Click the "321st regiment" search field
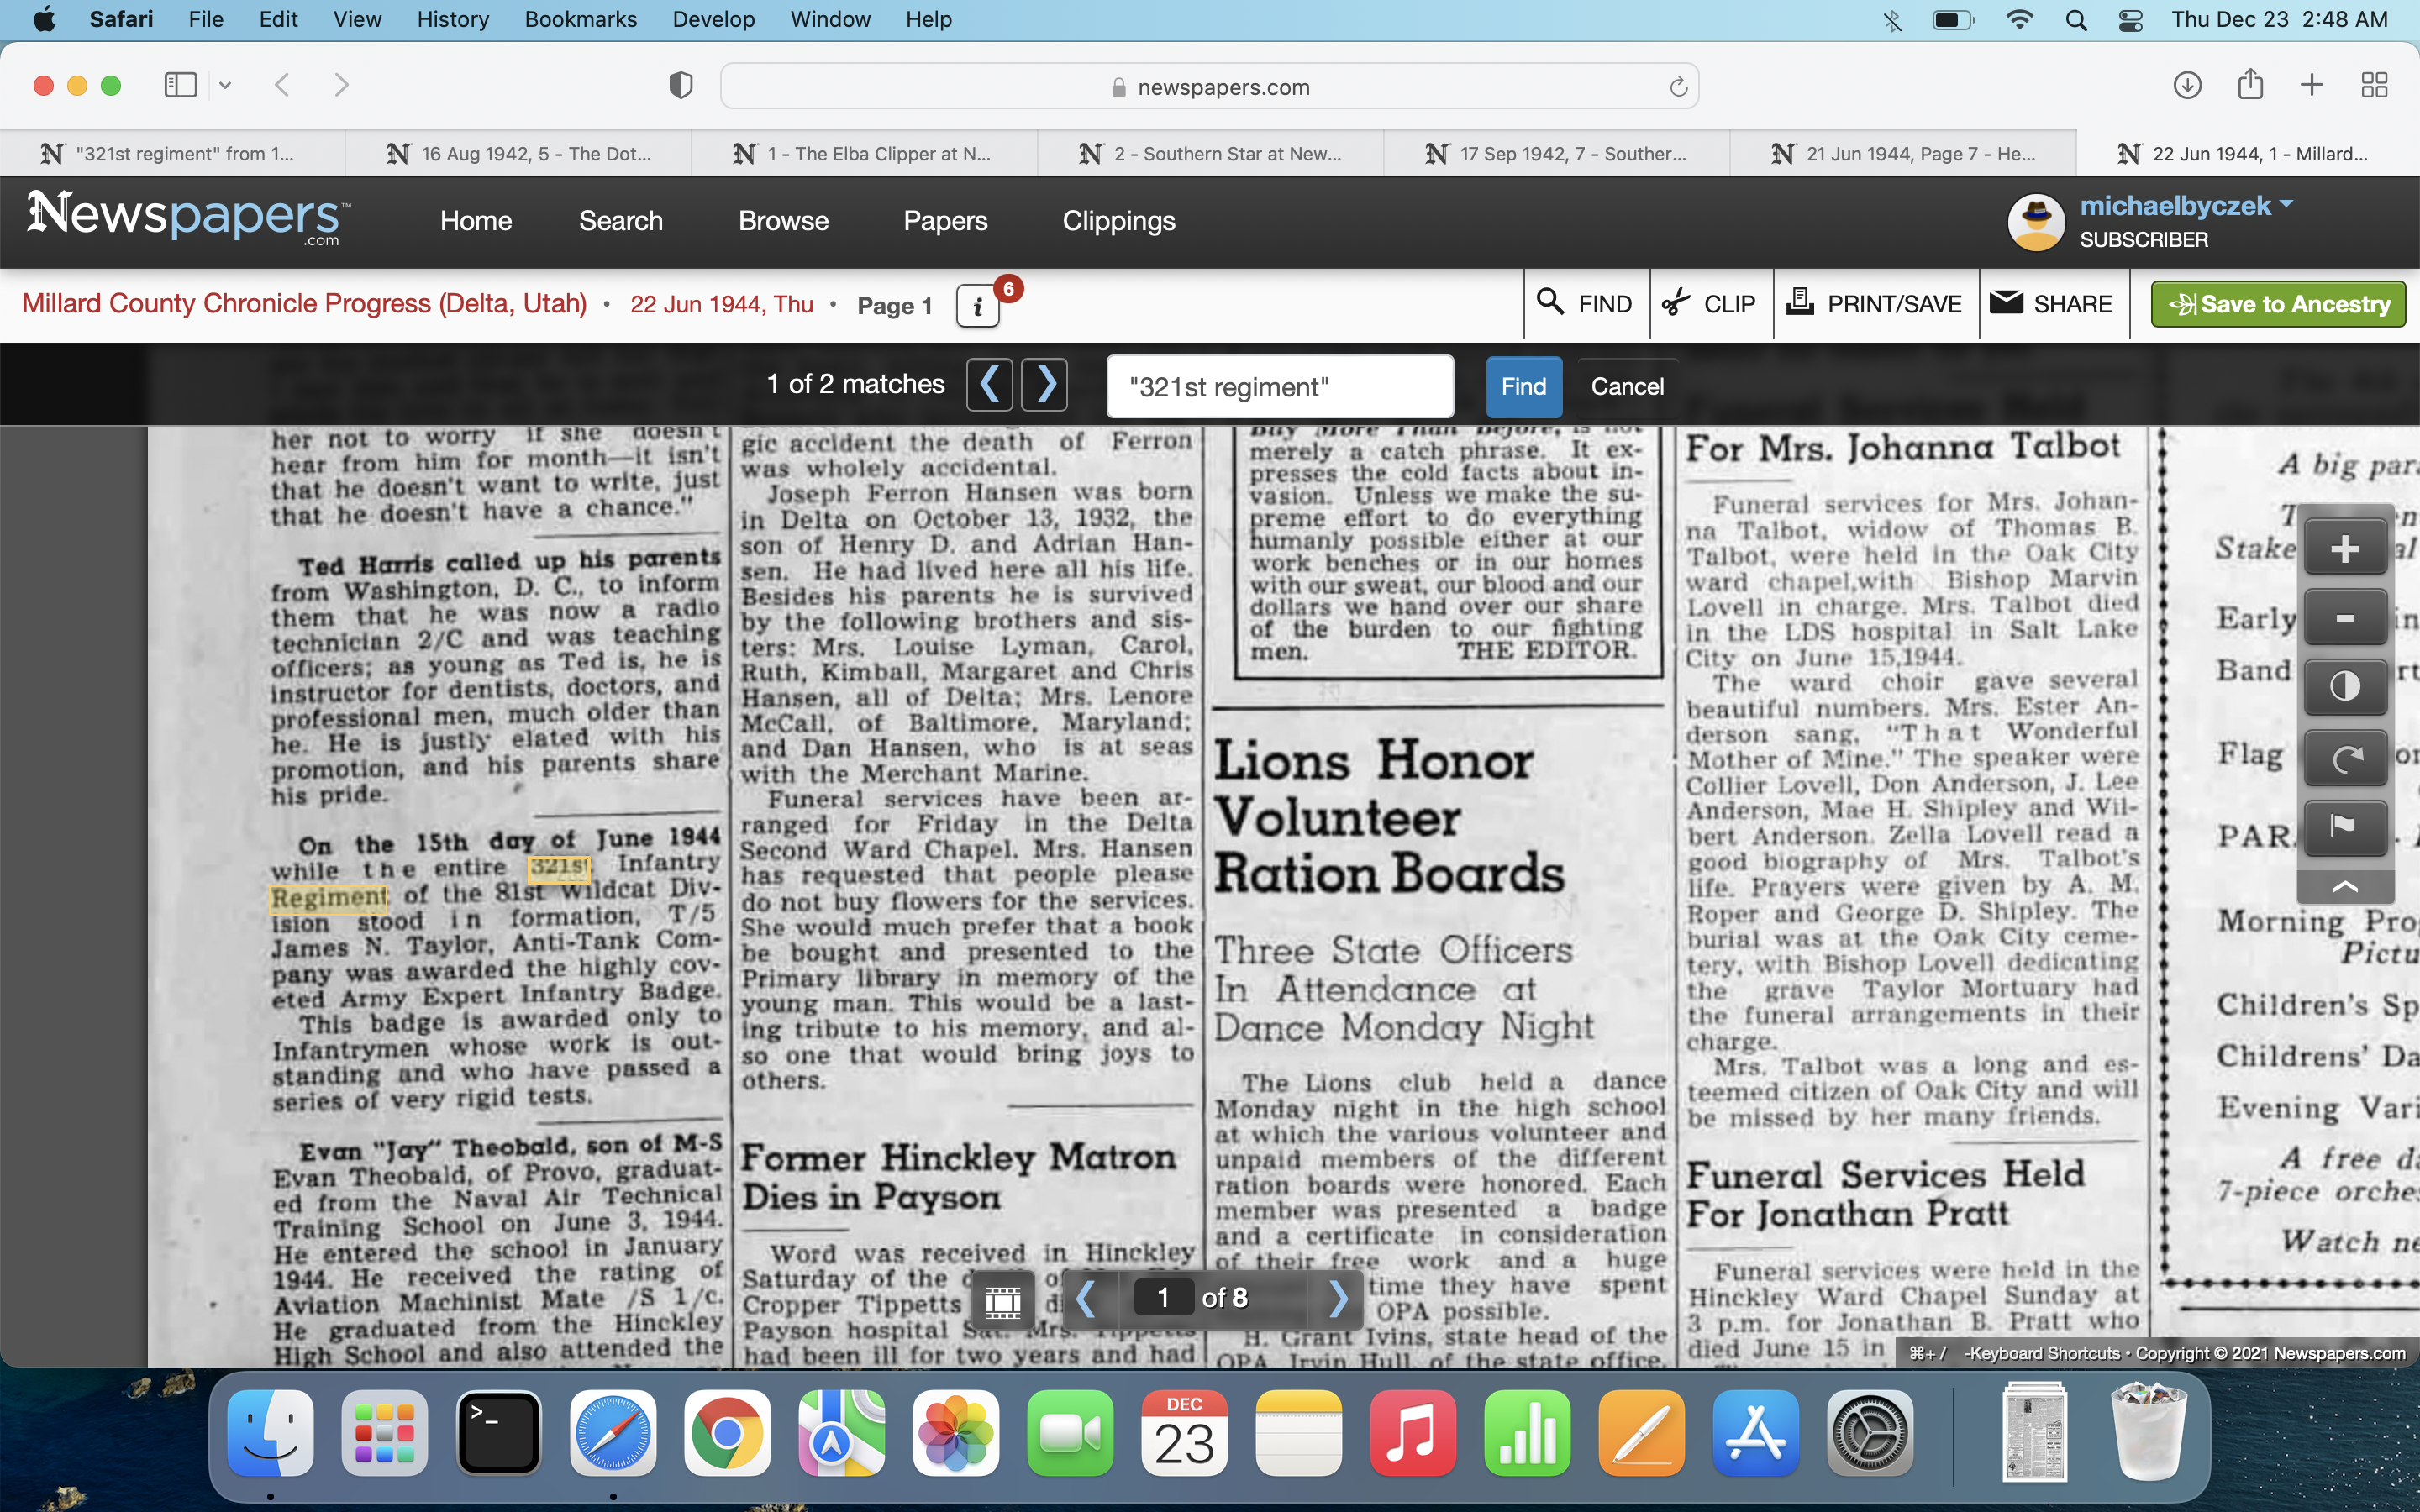 (1279, 387)
